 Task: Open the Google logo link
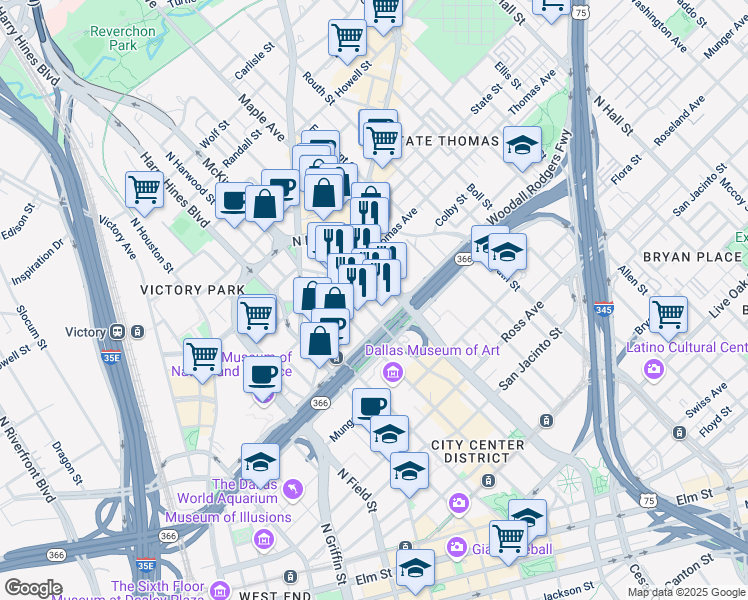33,588
